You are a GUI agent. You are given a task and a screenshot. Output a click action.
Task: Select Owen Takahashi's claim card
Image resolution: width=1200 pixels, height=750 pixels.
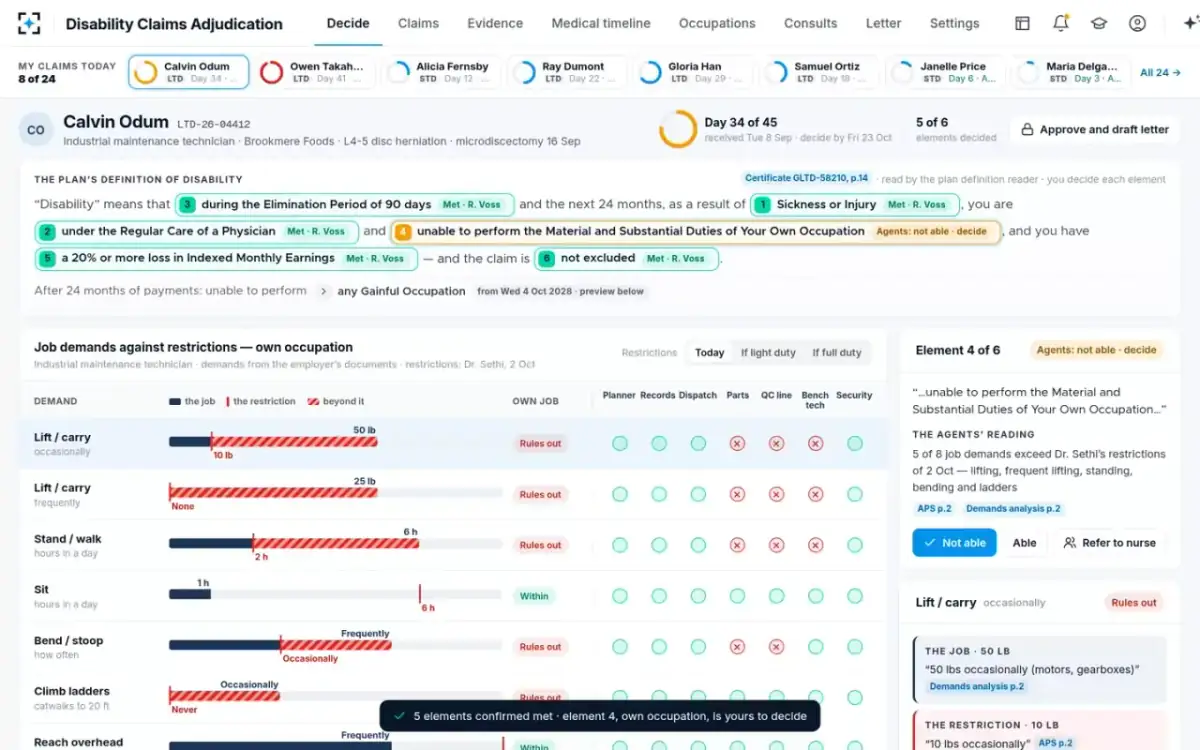tap(313, 72)
